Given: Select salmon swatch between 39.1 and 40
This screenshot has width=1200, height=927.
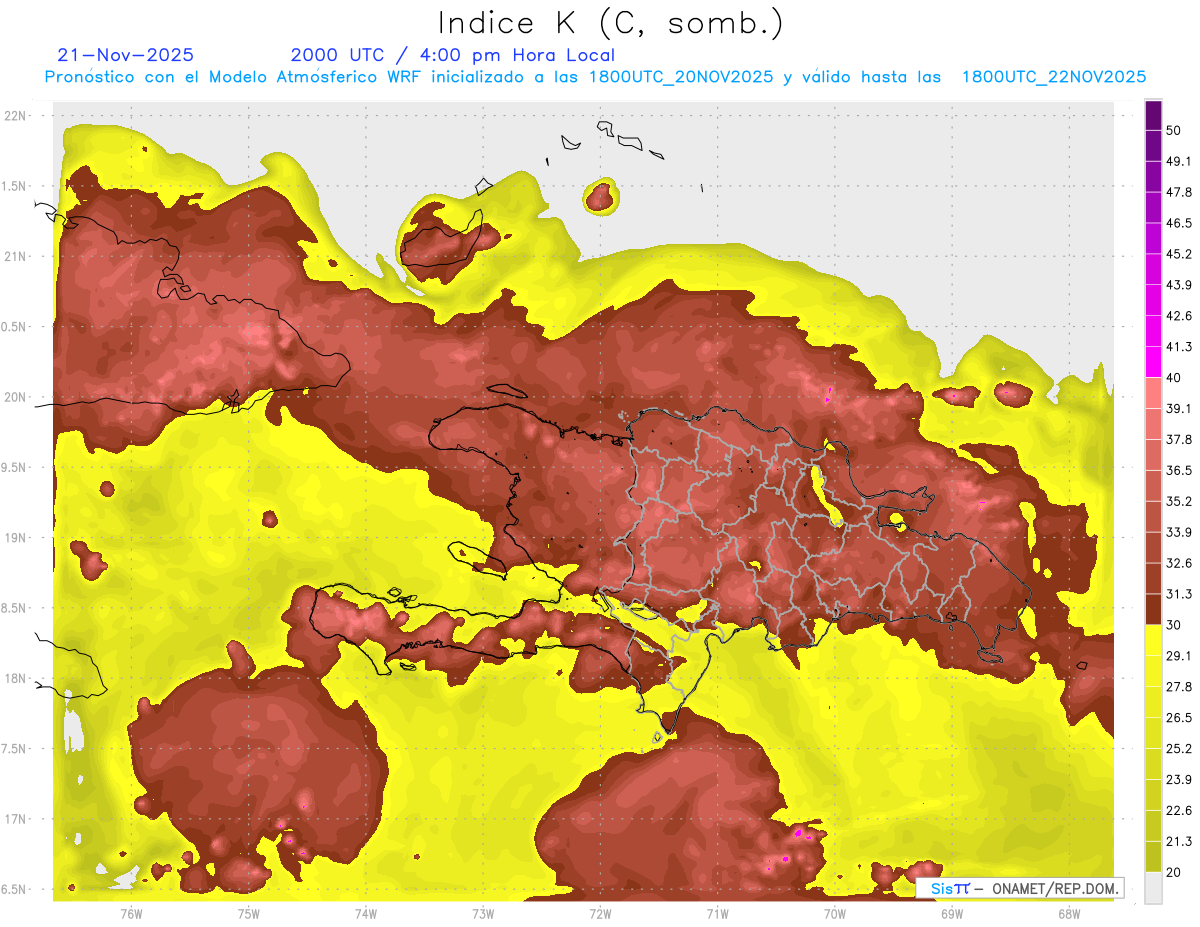Looking at the screenshot, I should 1153,393.
